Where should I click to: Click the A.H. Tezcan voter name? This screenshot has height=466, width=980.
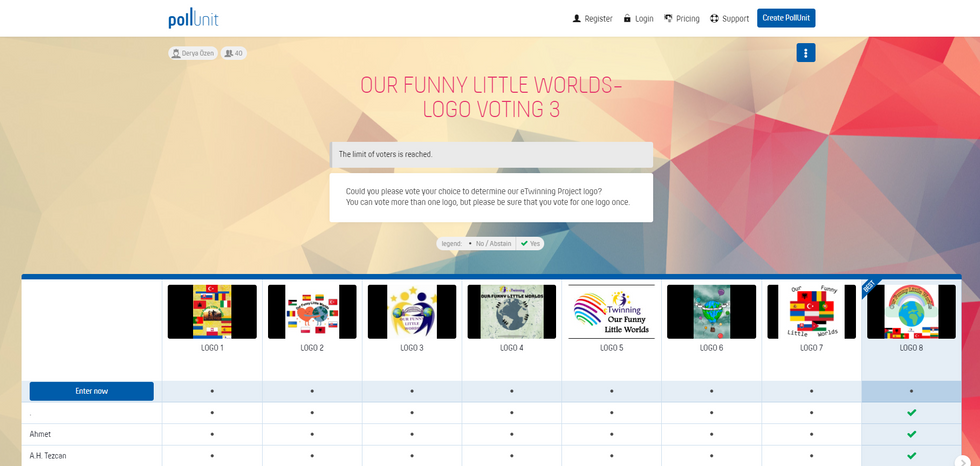pyautogui.click(x=48, y=455)
